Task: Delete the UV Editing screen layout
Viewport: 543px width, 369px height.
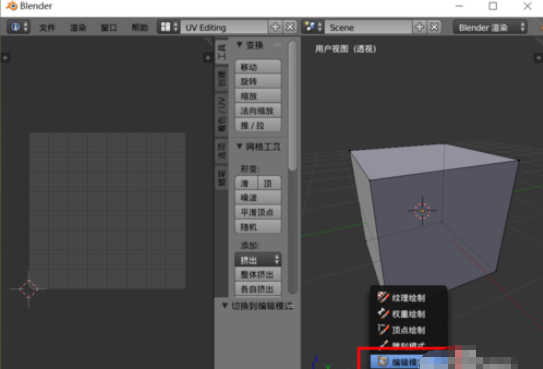Action: point(290,27)
